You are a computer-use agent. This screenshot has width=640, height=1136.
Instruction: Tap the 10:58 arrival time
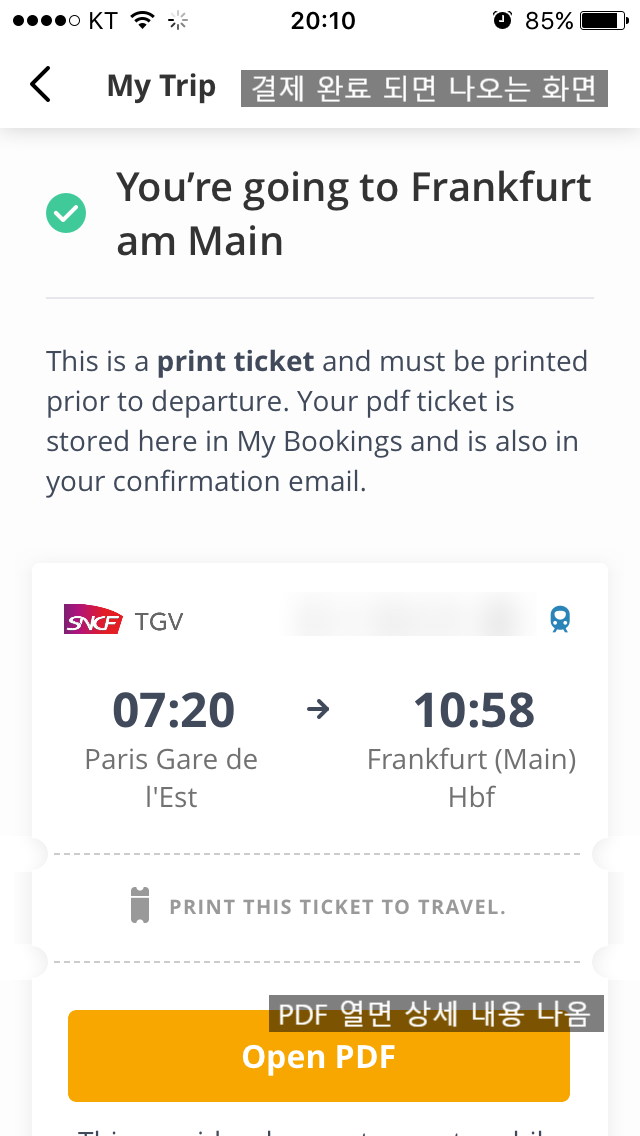474,710
